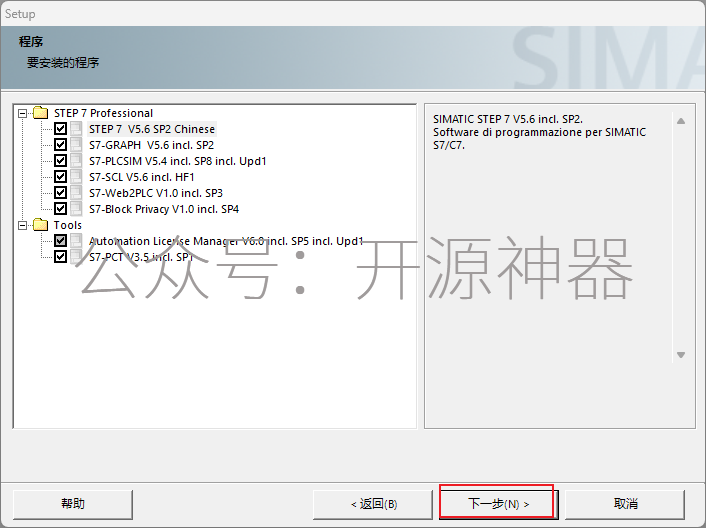Cancel setup with the 取消 button

tap(625, 504)
